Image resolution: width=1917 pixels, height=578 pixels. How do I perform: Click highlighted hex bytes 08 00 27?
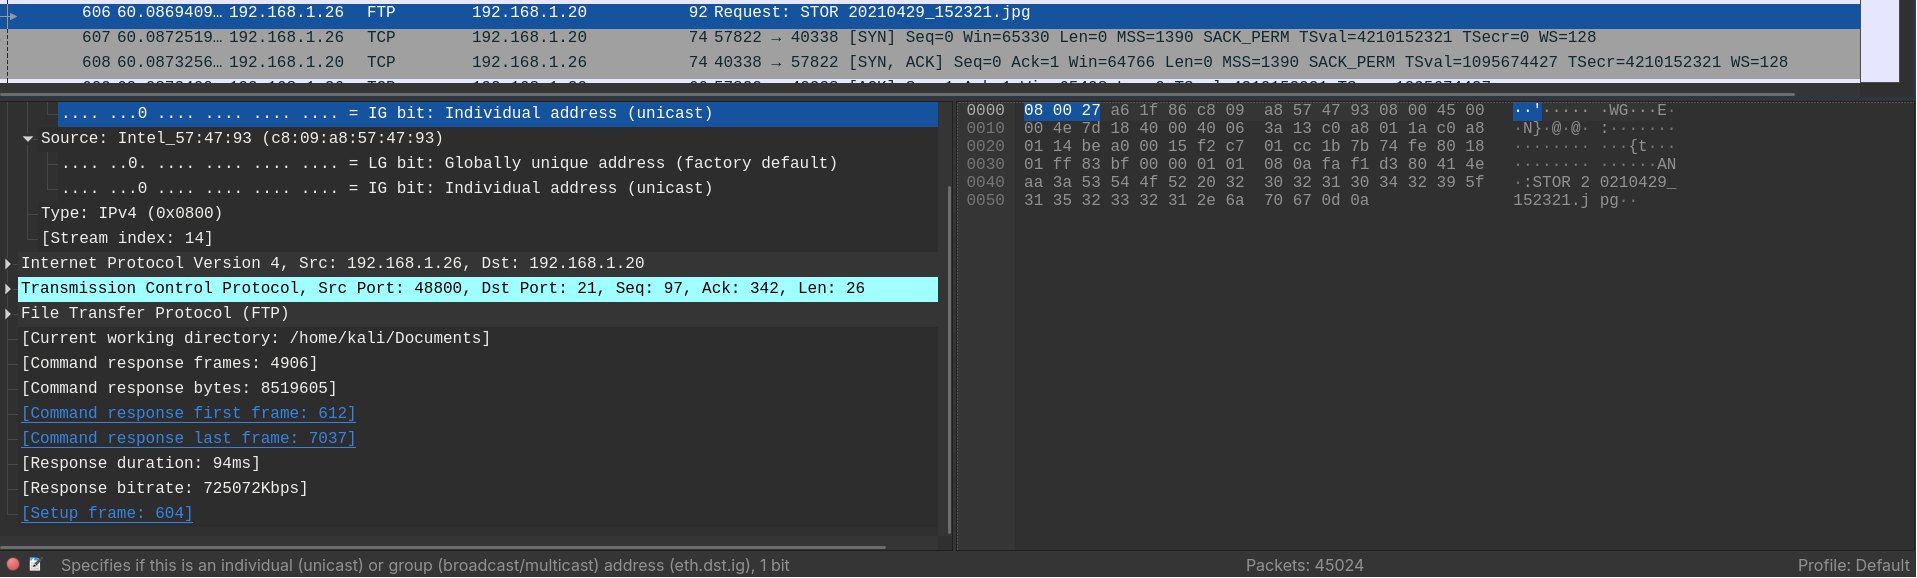click(1061, 110)
